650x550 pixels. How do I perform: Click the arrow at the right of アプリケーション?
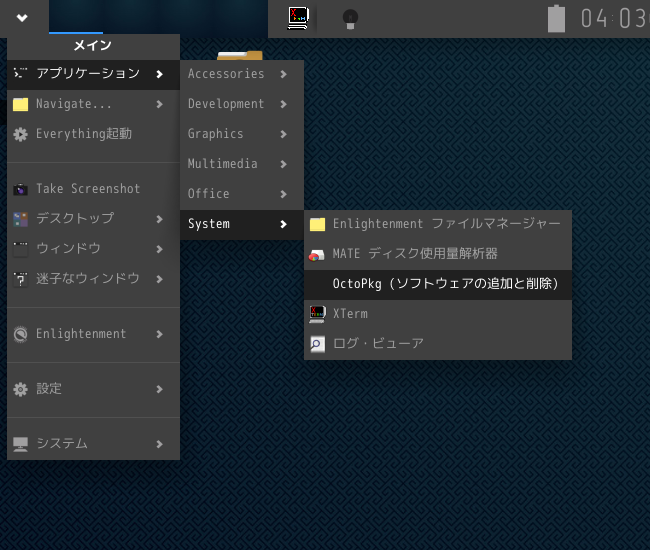[160, 74]
